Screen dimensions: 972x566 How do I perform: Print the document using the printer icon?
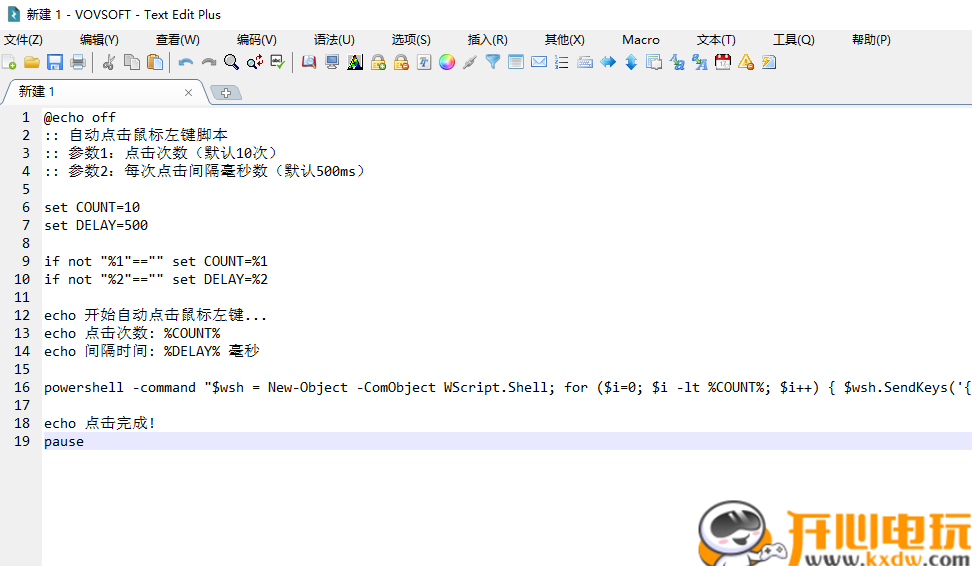click(77, 62)
